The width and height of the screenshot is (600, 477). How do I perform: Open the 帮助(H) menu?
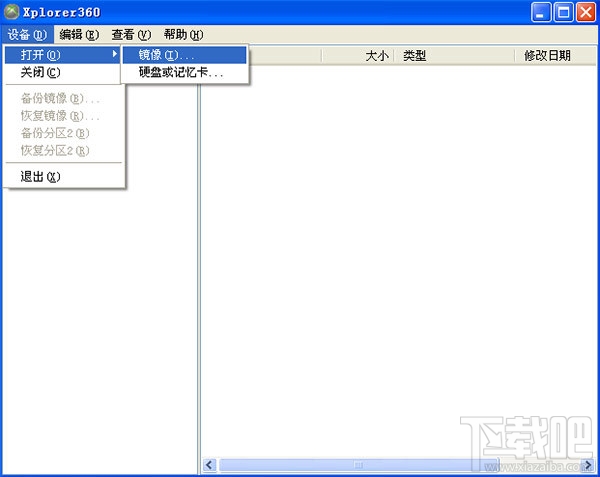[x=183, y=35]
